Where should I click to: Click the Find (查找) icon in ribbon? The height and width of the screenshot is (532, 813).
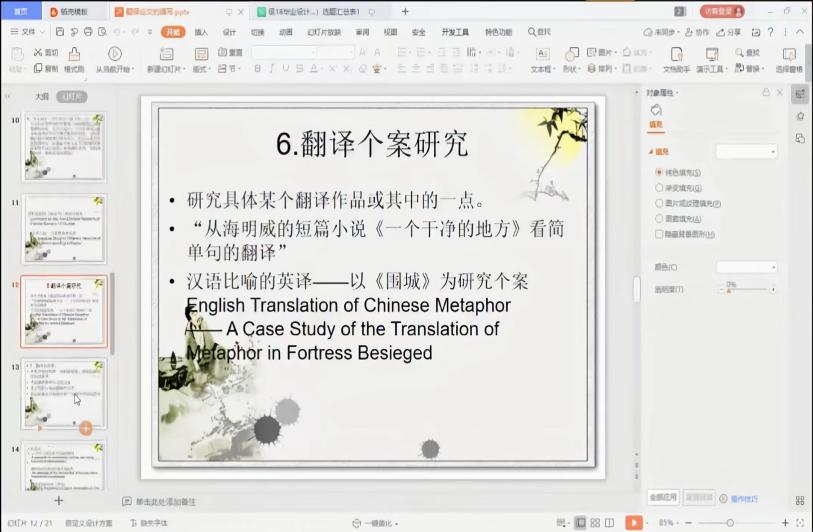pyautogui.click(x=752, y=52)
